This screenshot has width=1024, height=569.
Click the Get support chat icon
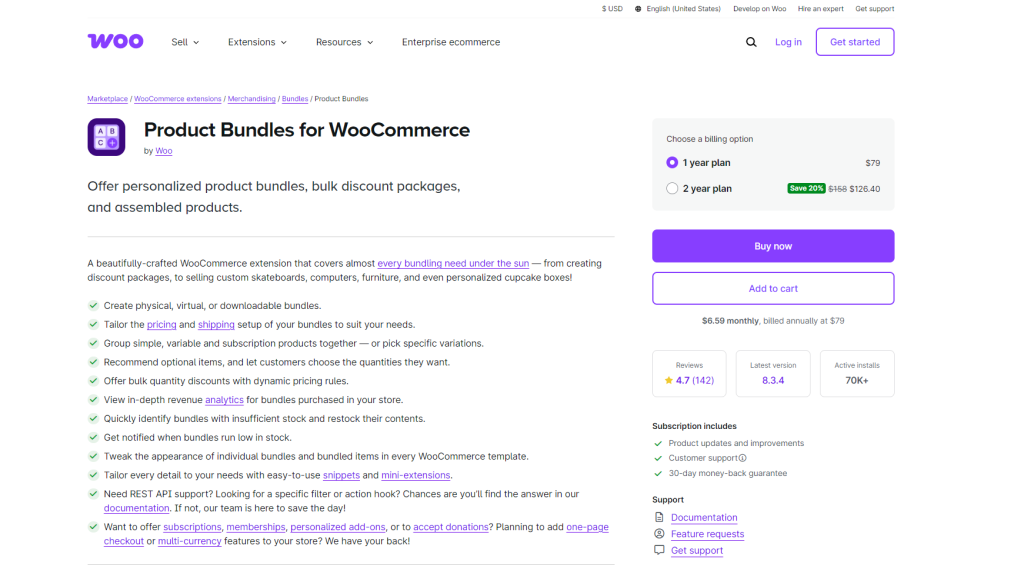pyautogui.click(x=659, y=550)
